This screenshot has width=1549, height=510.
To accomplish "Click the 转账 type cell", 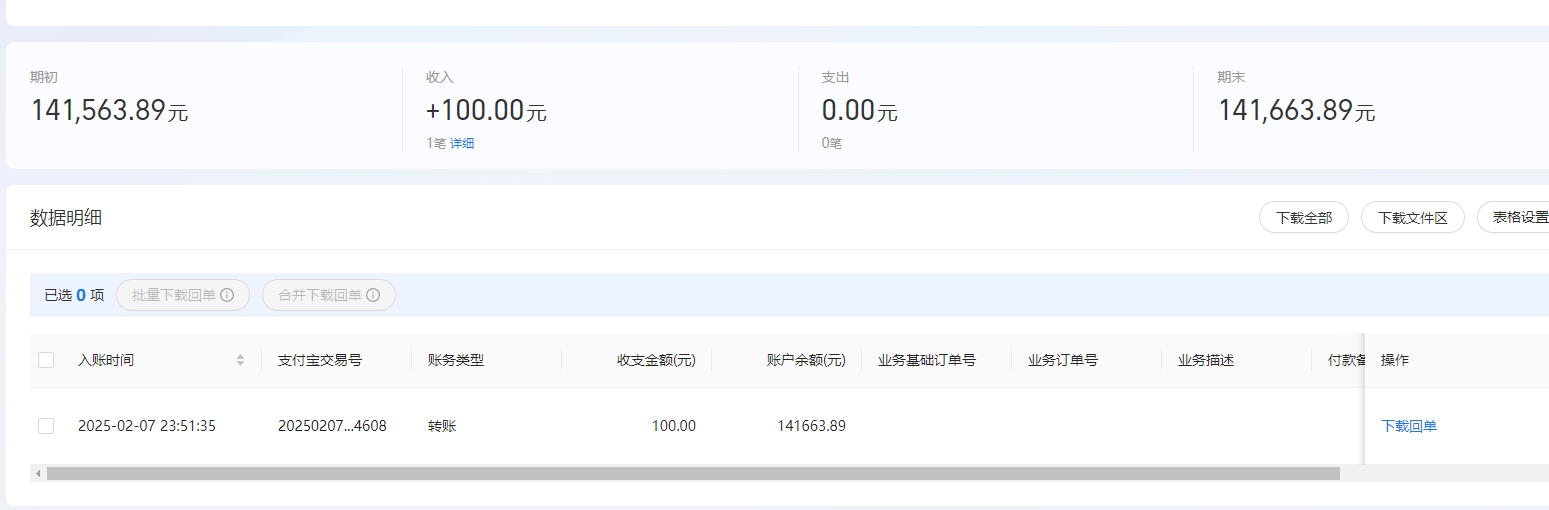I will tap(442, 426).
